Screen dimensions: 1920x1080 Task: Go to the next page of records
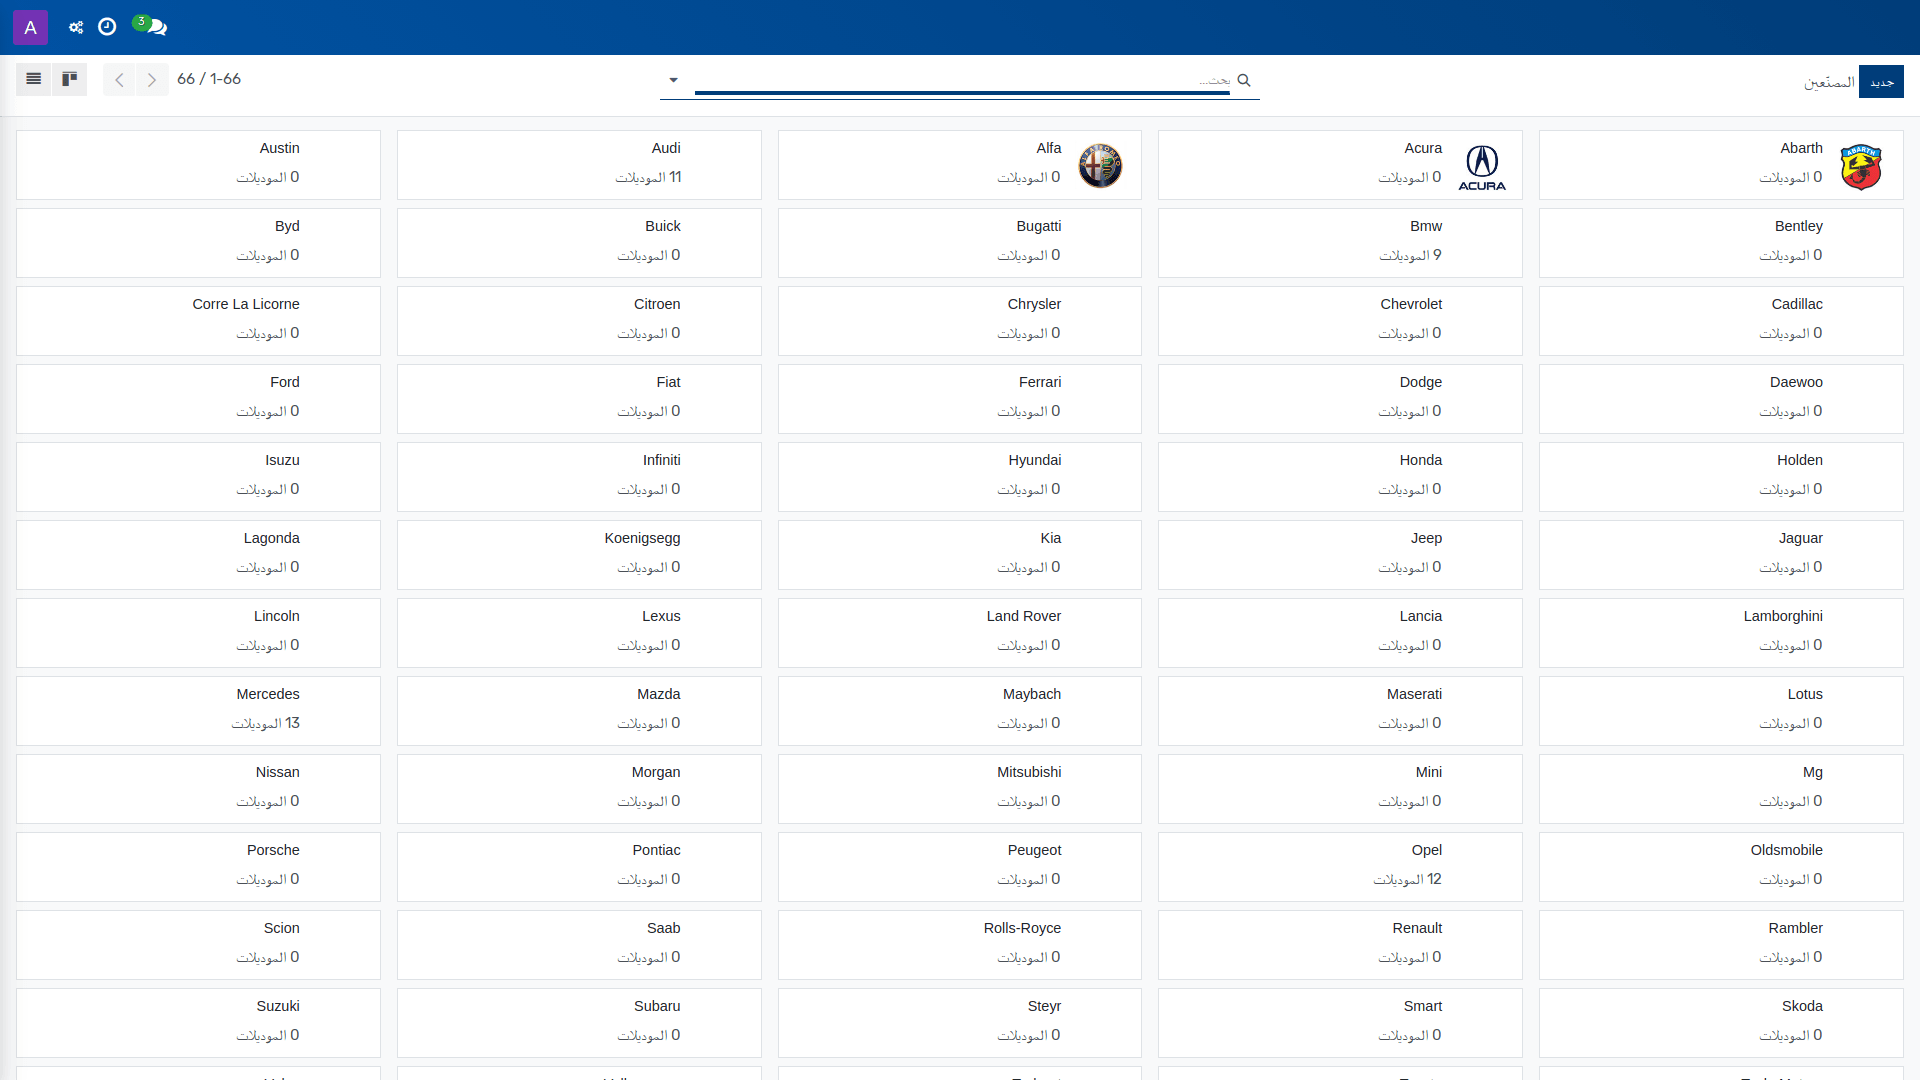pyautogui.click(x=152, y=79)
